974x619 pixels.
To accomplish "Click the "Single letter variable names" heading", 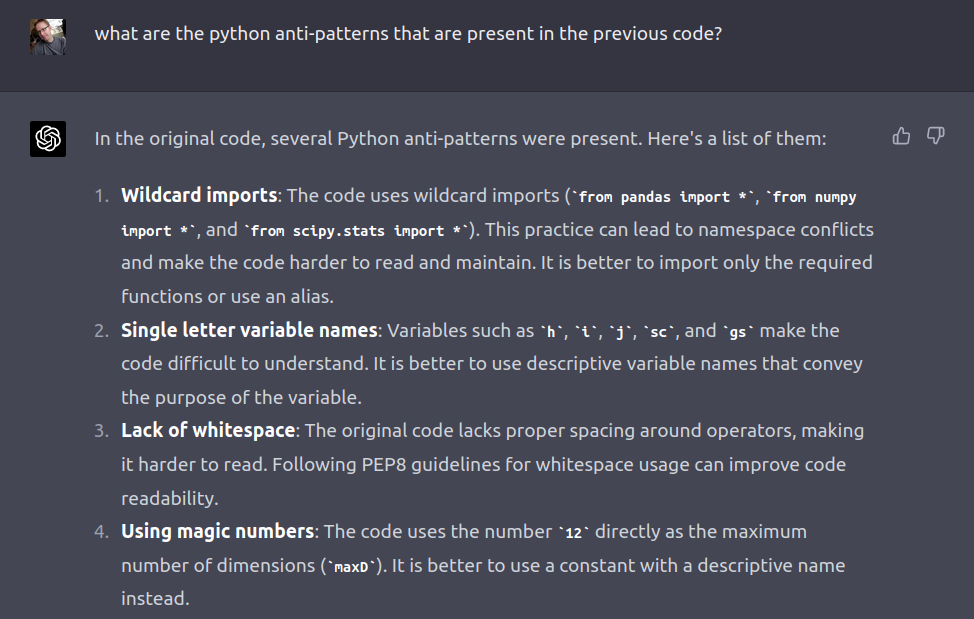I will 249,330.
